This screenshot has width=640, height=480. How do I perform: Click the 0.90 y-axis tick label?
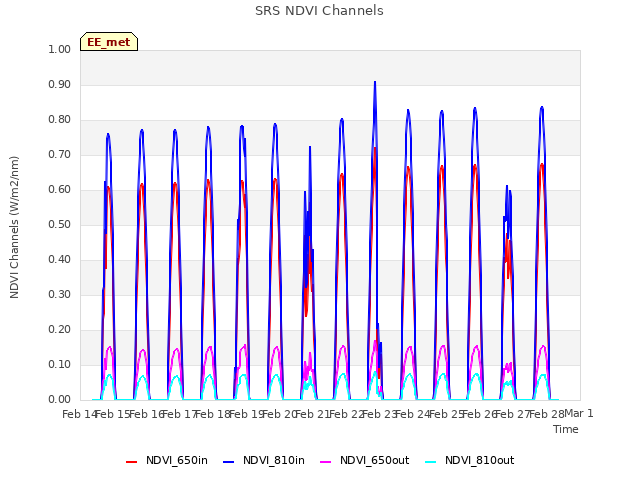[59, 84]
